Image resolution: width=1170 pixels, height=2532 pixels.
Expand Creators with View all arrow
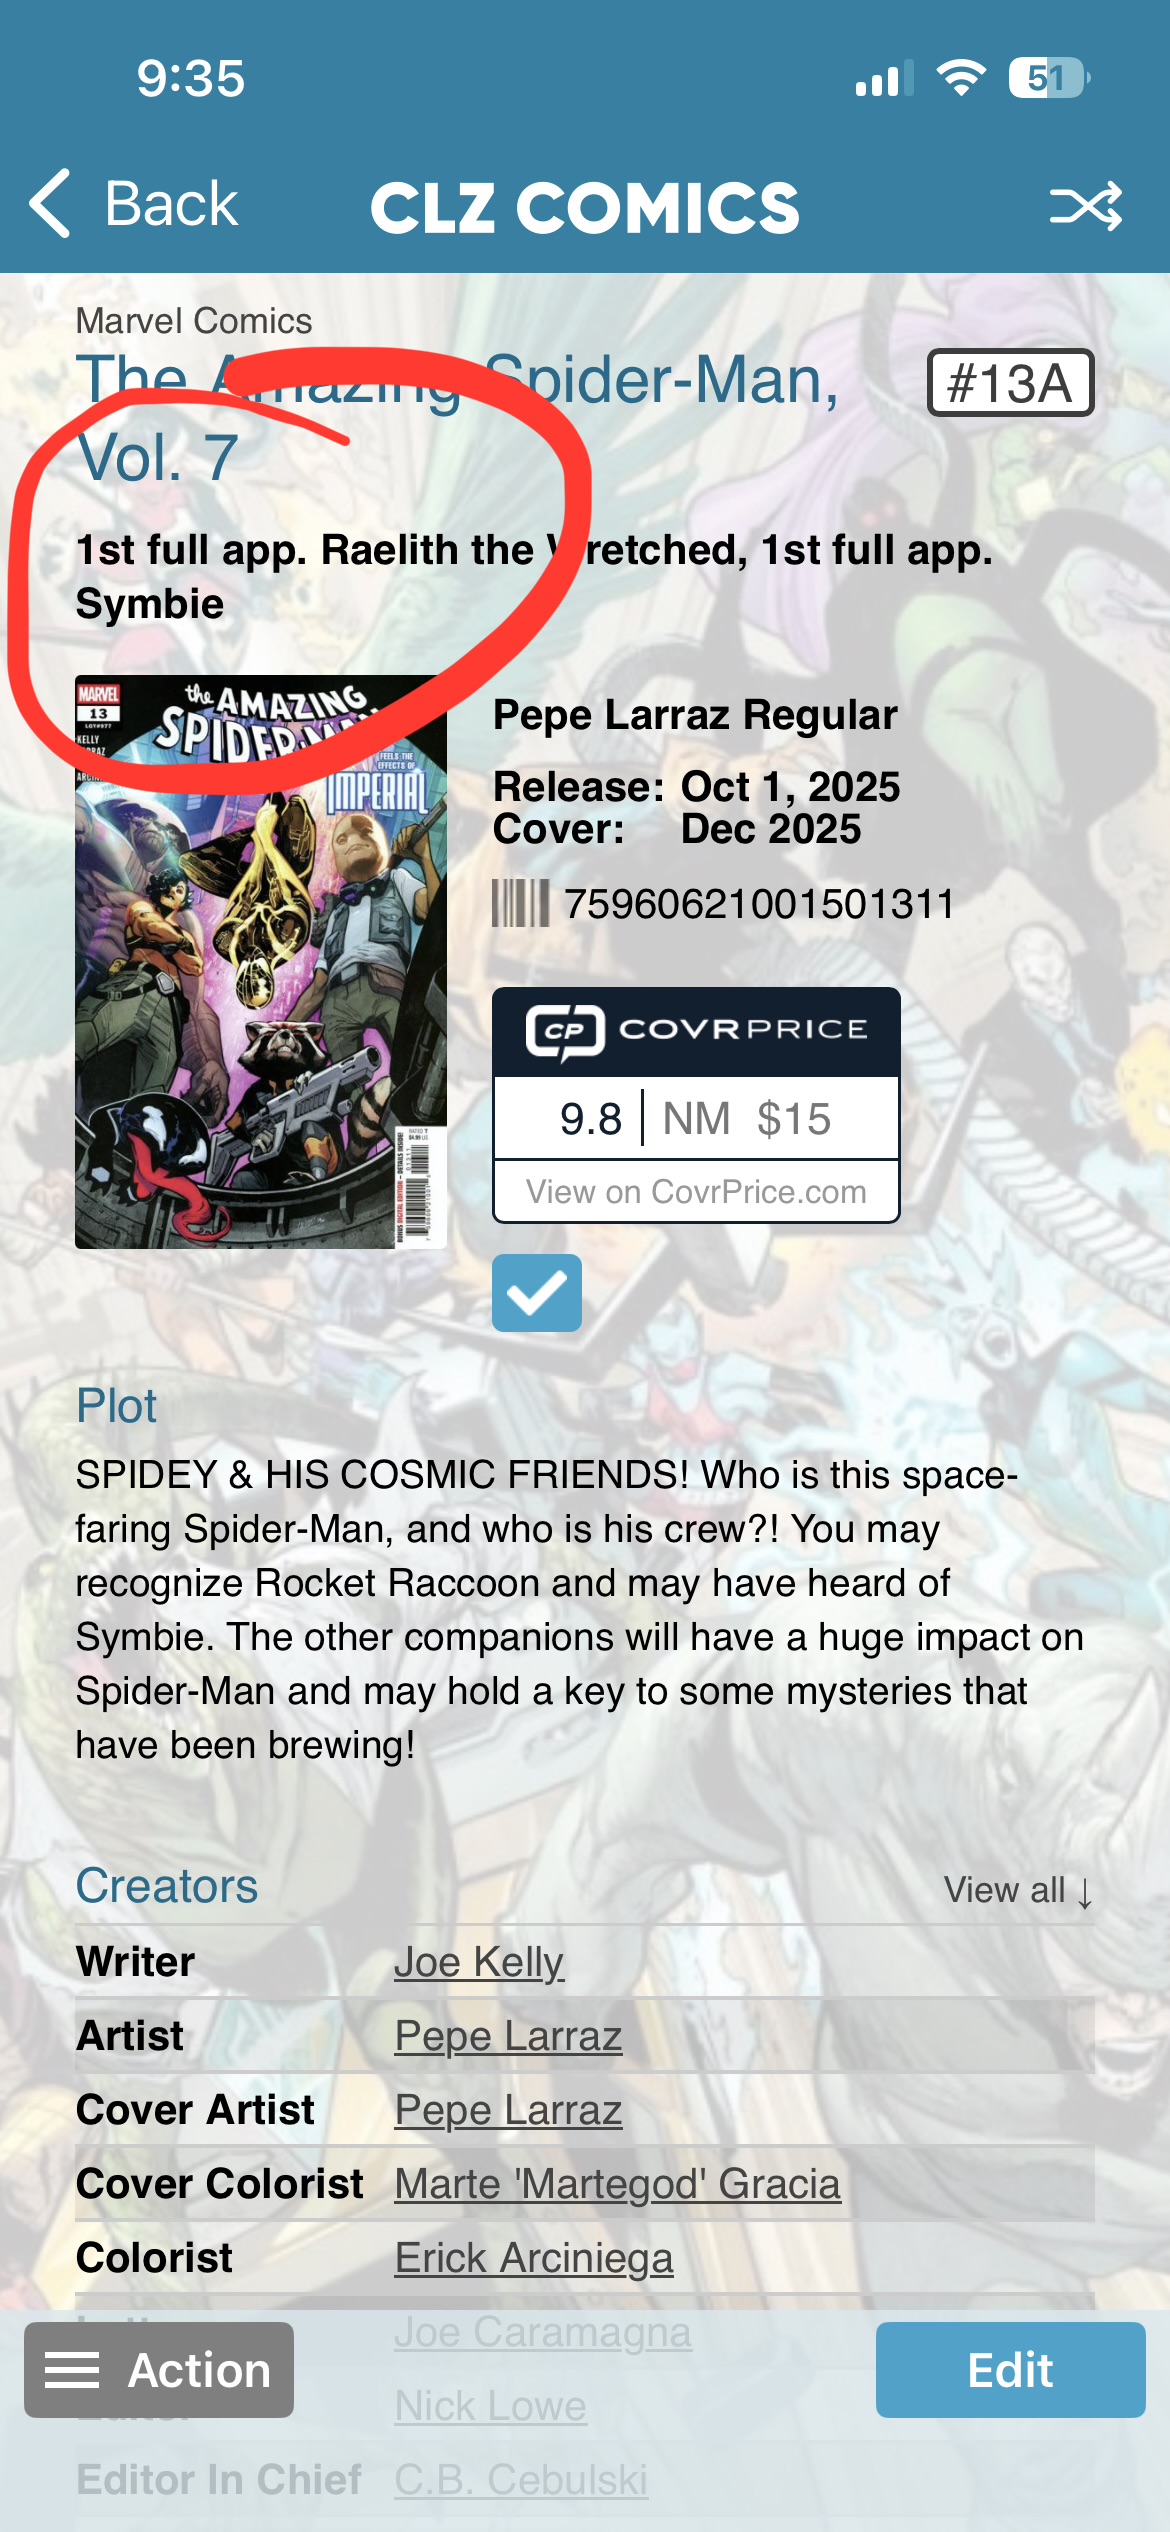[x=1019, y=1890]
